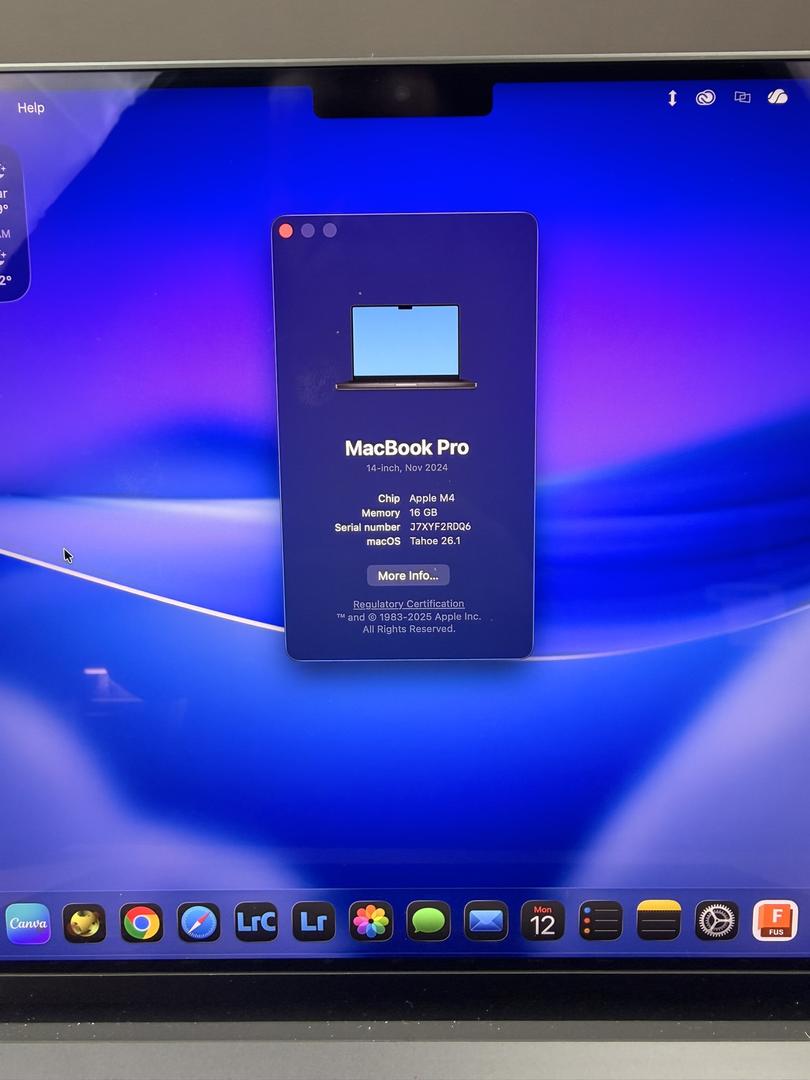
Task: Open Adobe Lightroom (Lr) in dock
Action: click(313, 922)
